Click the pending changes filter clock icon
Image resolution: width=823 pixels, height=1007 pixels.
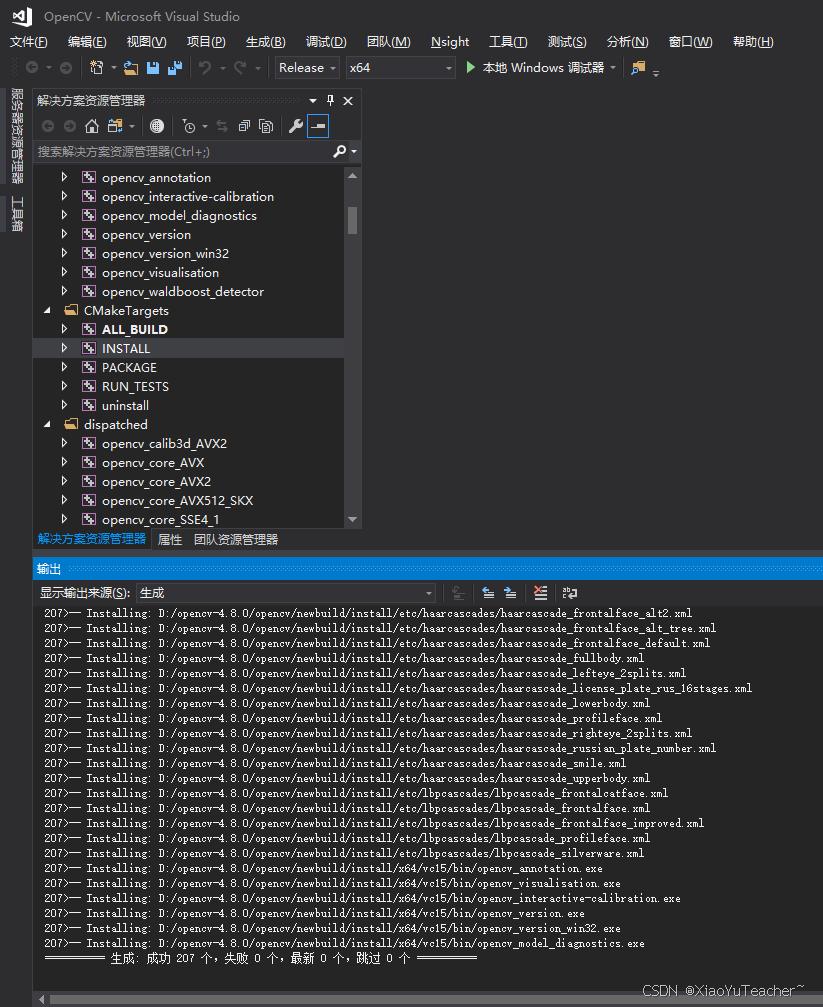pyautogui.click(x=189, y=126)
